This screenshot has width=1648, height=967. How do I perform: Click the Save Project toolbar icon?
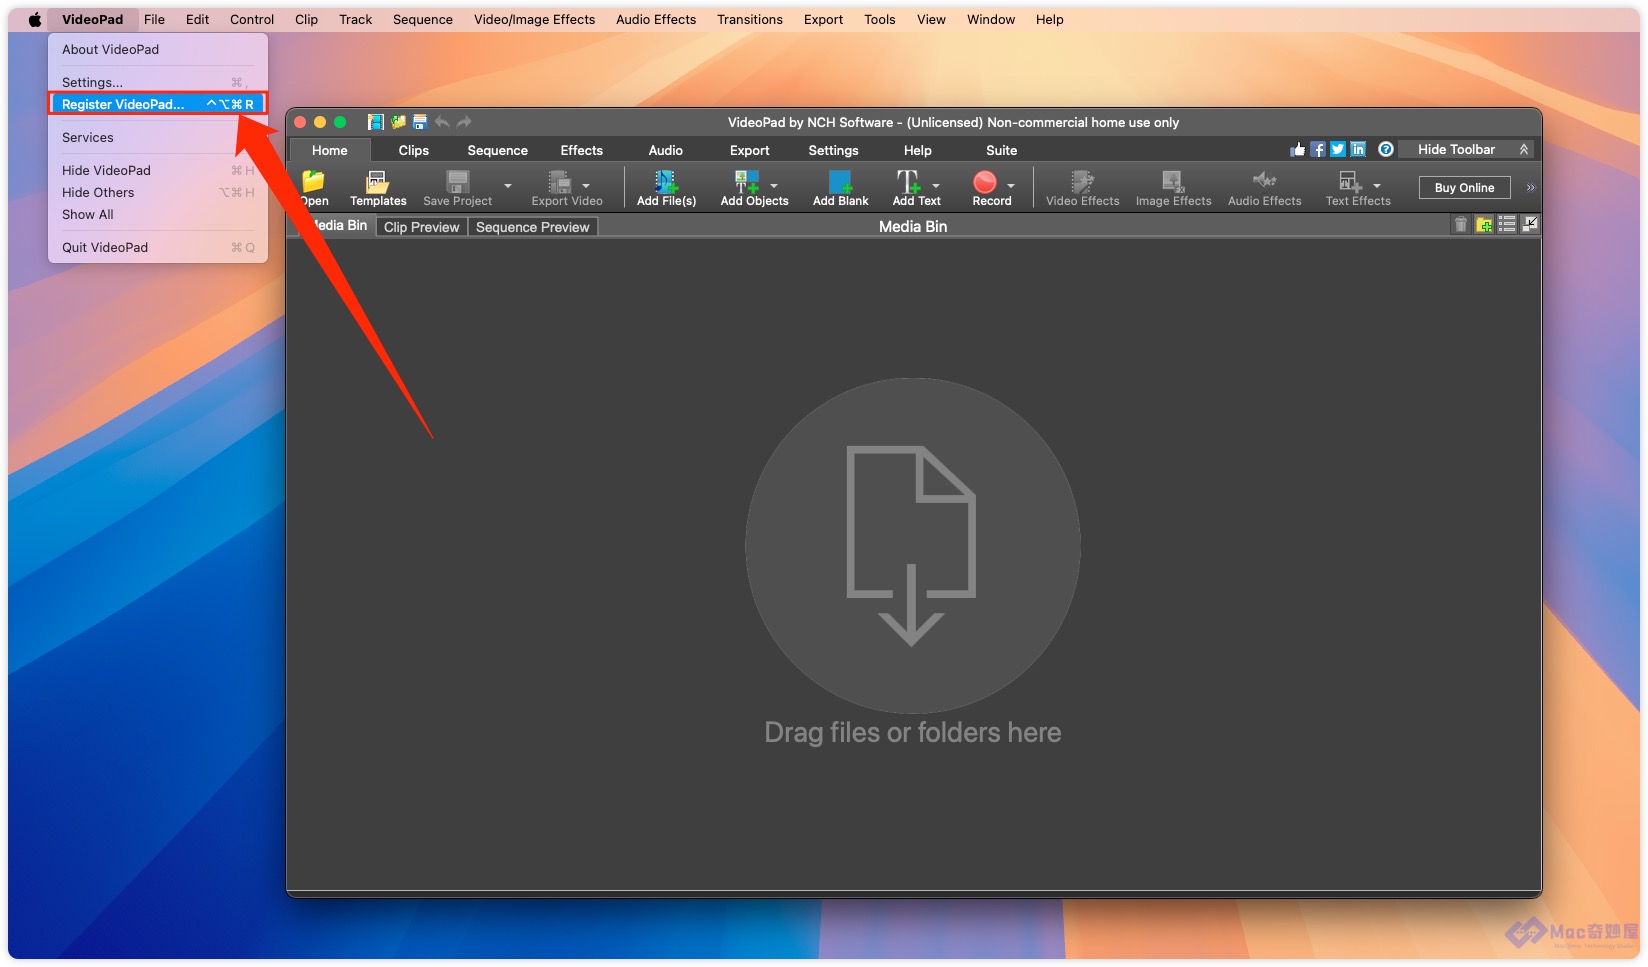pos(458,182)
